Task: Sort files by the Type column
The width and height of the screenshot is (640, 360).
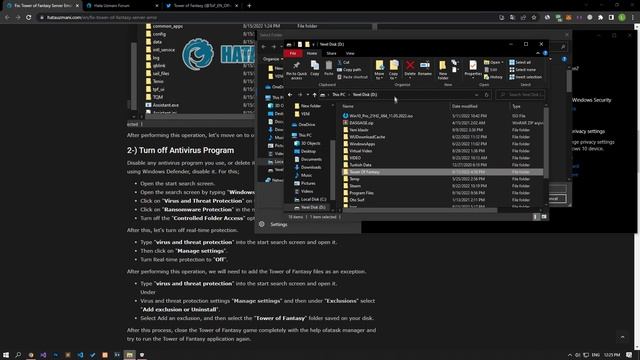Action: coord(516,106)
